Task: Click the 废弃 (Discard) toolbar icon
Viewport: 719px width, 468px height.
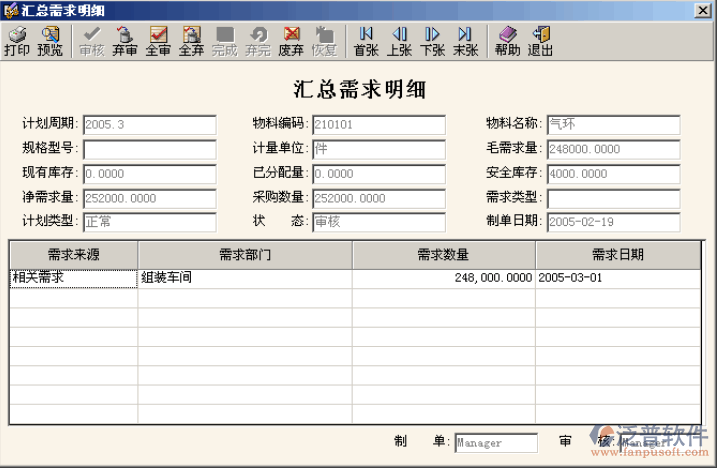Action: (292, 41)
